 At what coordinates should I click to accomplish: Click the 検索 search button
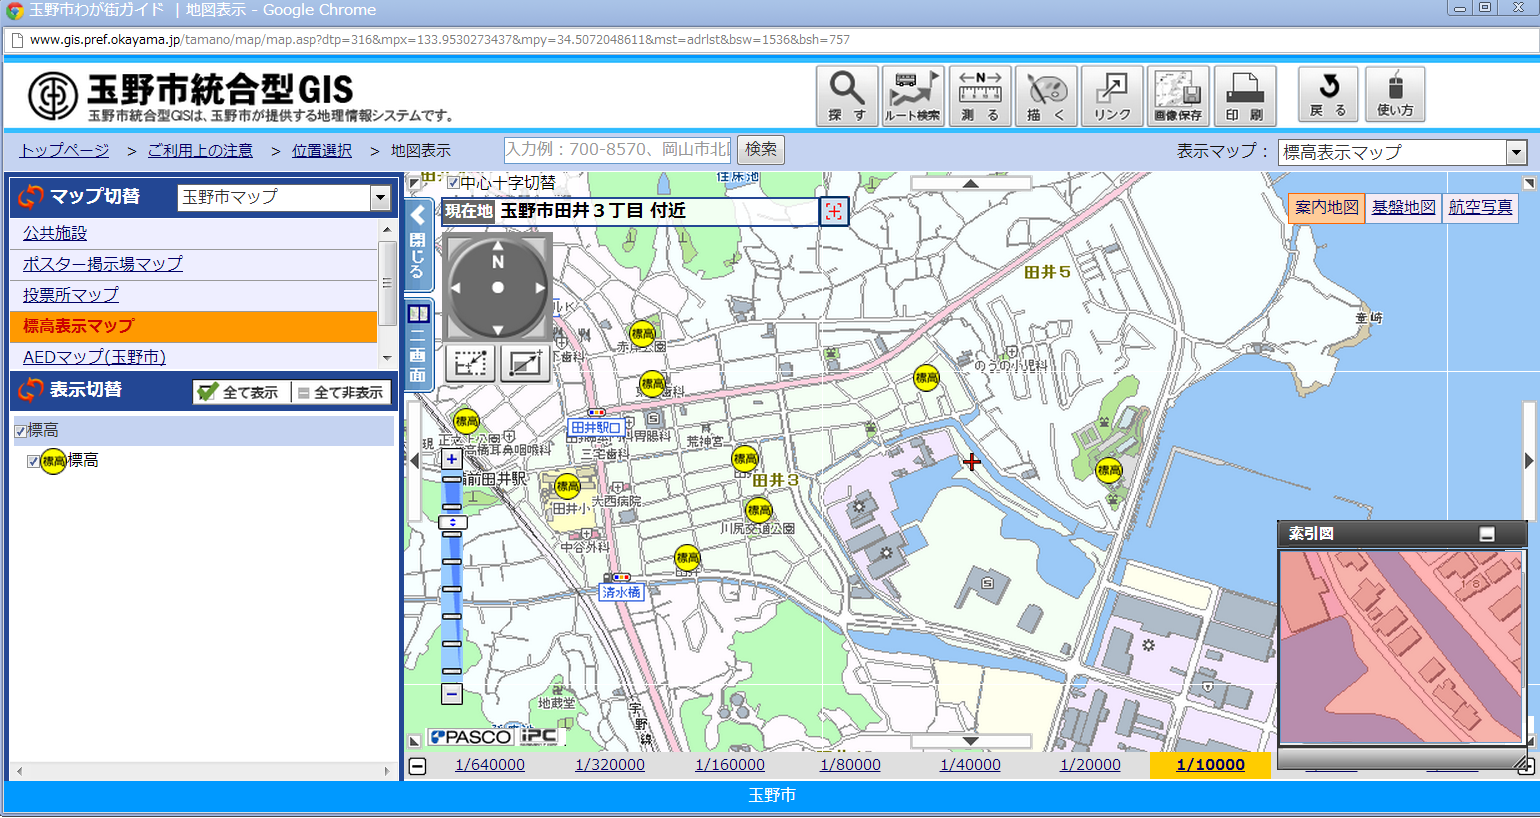[x=761, y=150]
